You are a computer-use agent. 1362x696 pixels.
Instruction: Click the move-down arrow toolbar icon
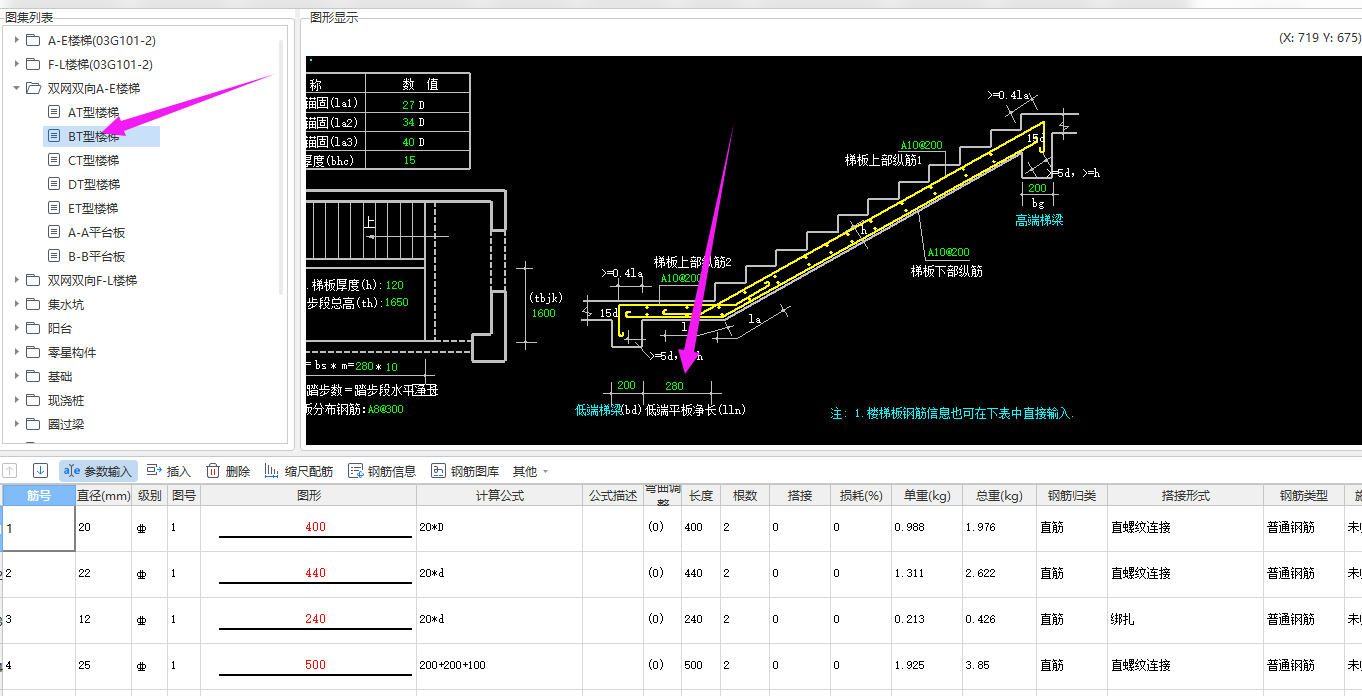click(41, 471)
